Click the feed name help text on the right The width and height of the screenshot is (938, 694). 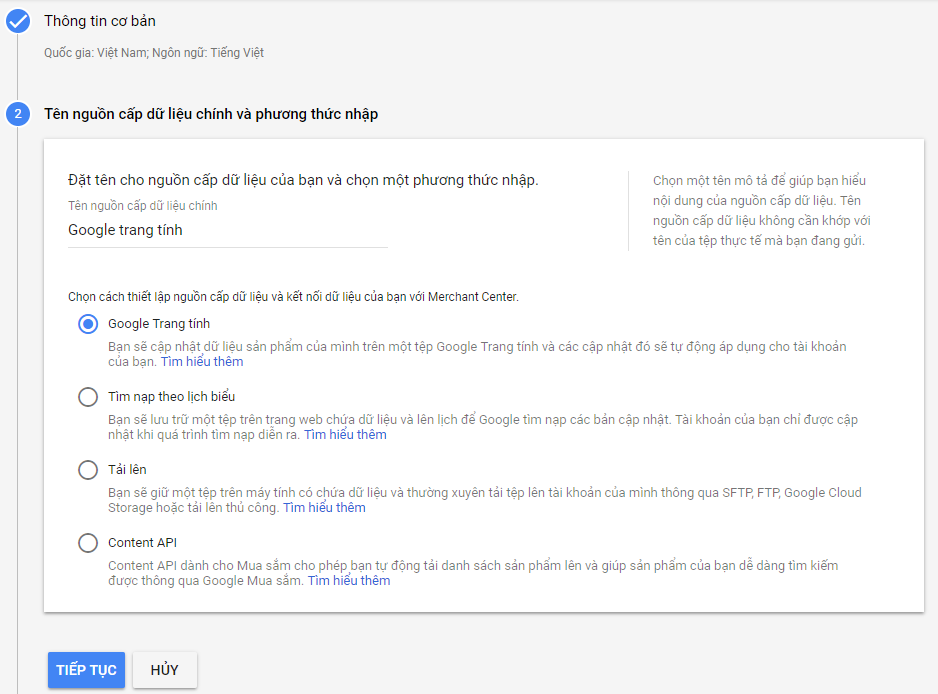click(768, 211)
